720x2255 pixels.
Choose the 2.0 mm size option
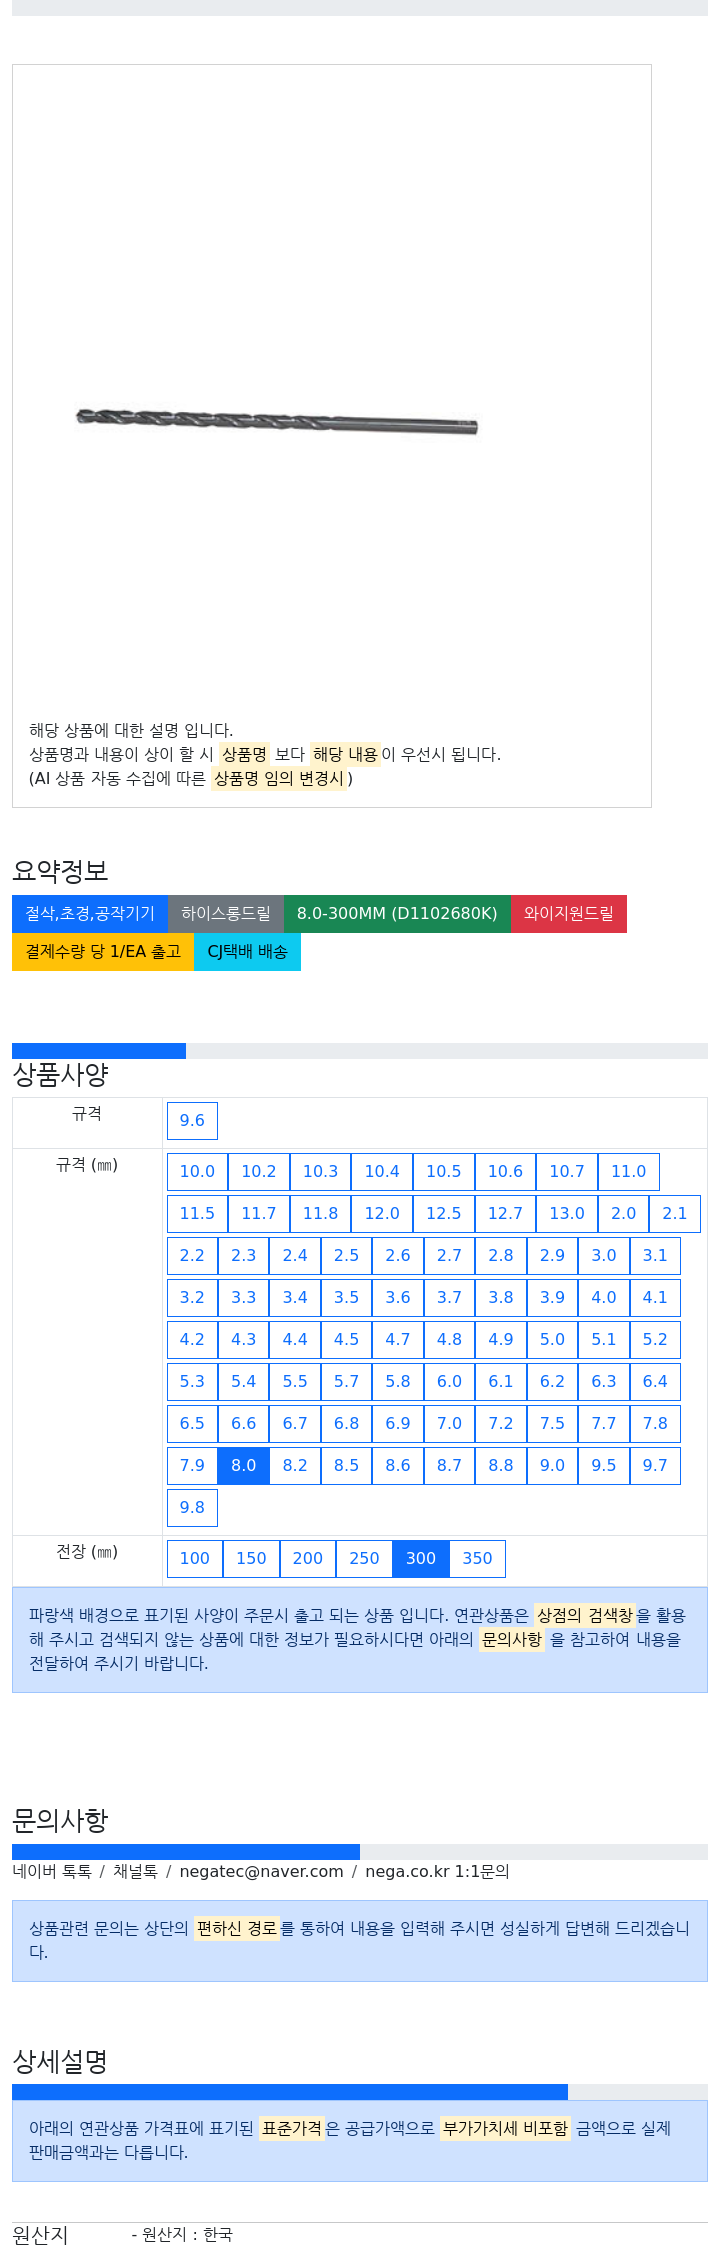coord(624,1213)
